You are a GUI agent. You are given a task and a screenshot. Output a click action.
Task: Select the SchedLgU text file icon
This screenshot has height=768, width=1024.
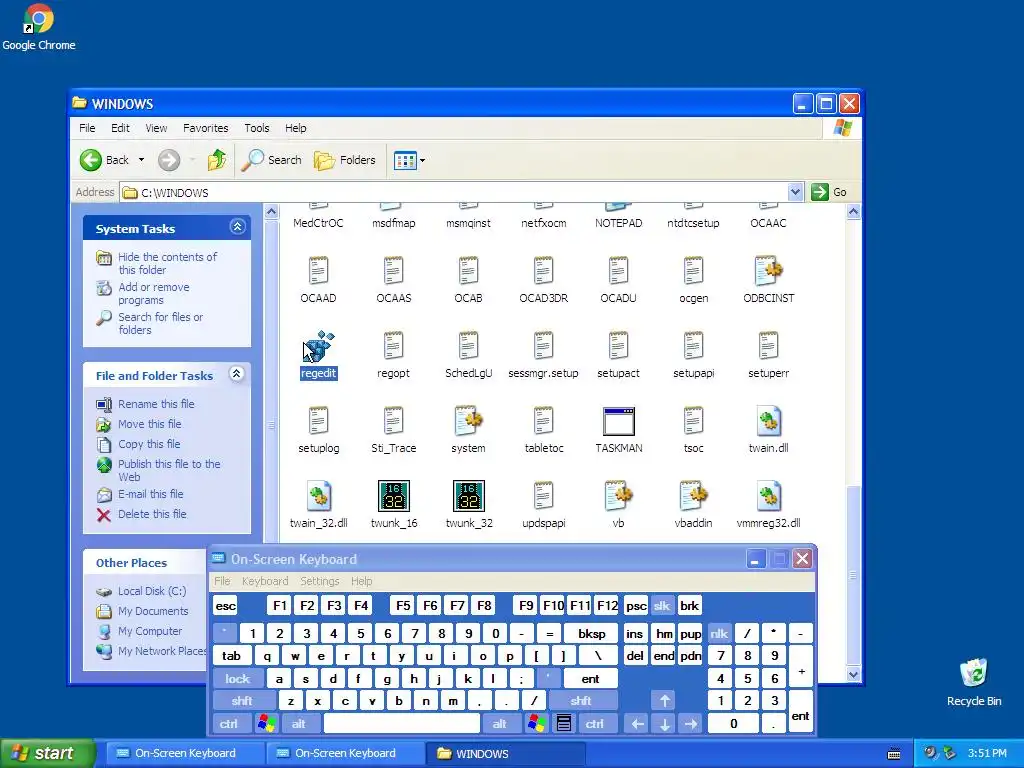(468, 346)
